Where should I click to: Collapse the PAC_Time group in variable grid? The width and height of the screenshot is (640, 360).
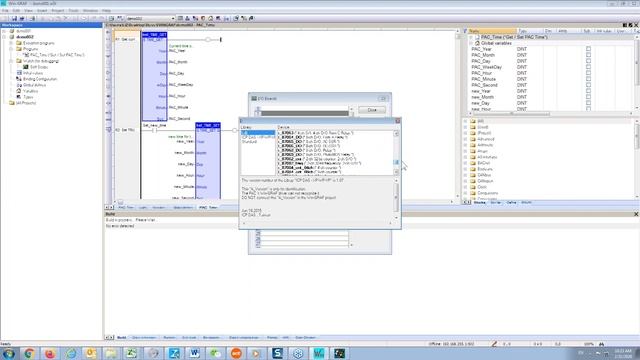(x=471, y=37)
